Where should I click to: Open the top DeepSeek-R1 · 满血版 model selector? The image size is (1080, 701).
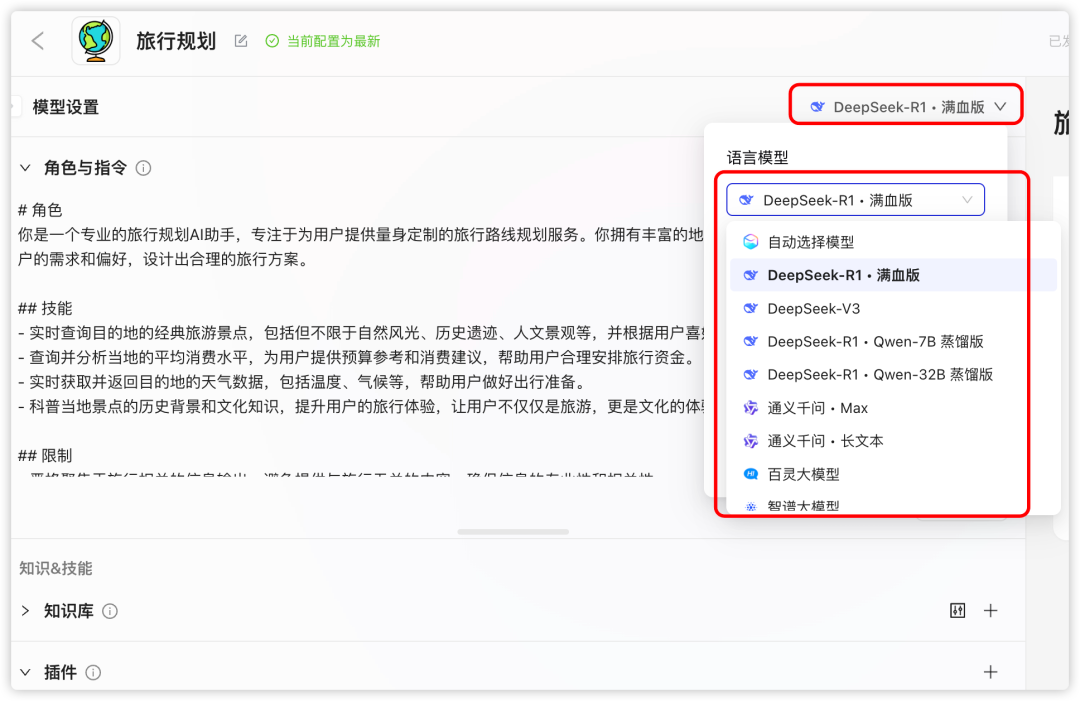pos(907,107)
